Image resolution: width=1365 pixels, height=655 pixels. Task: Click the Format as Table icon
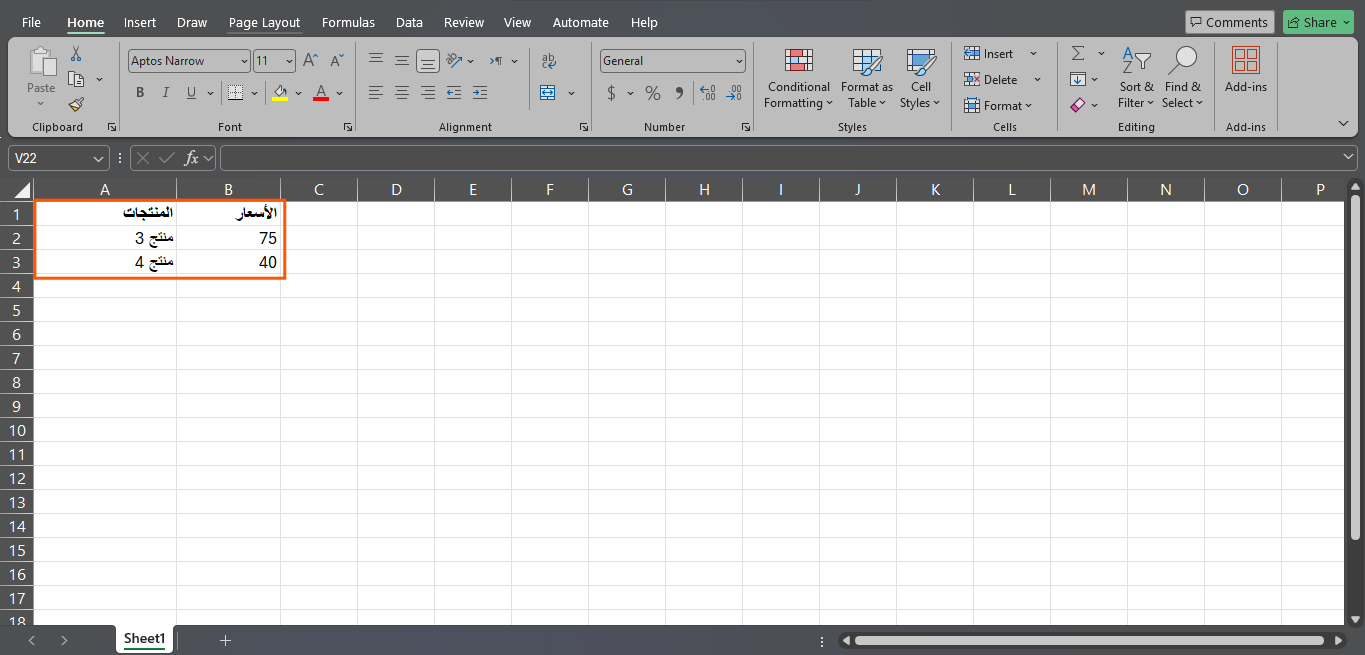866,80
